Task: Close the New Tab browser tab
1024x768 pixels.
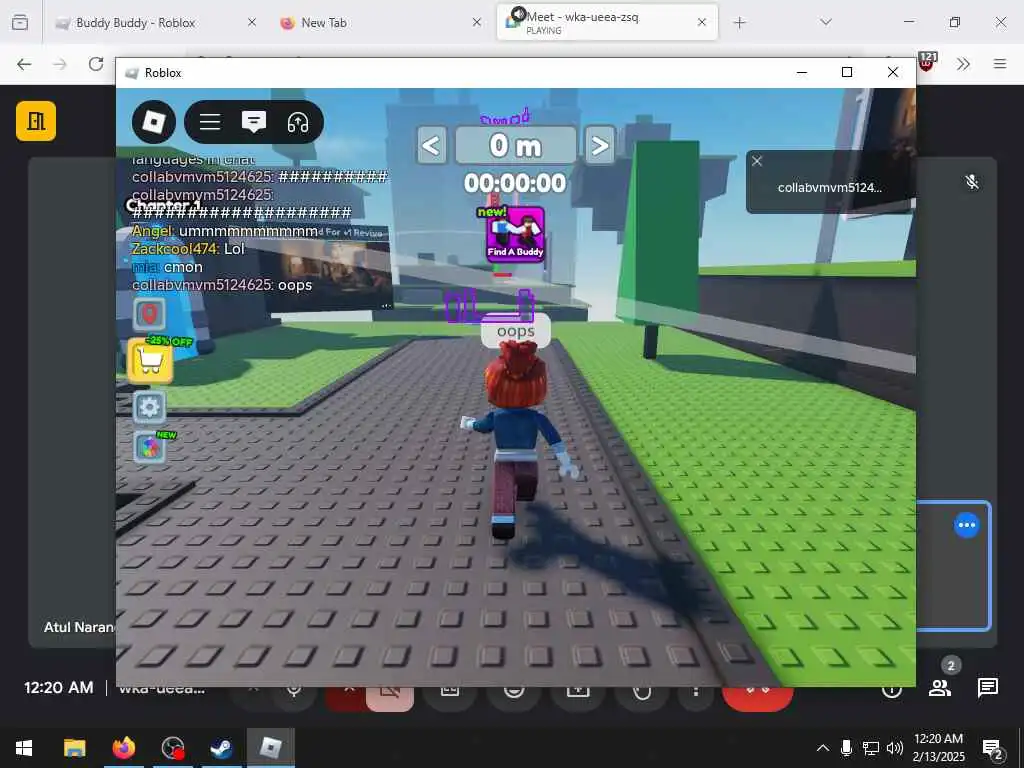Action: pyautogui.click(x=477, y=22)
